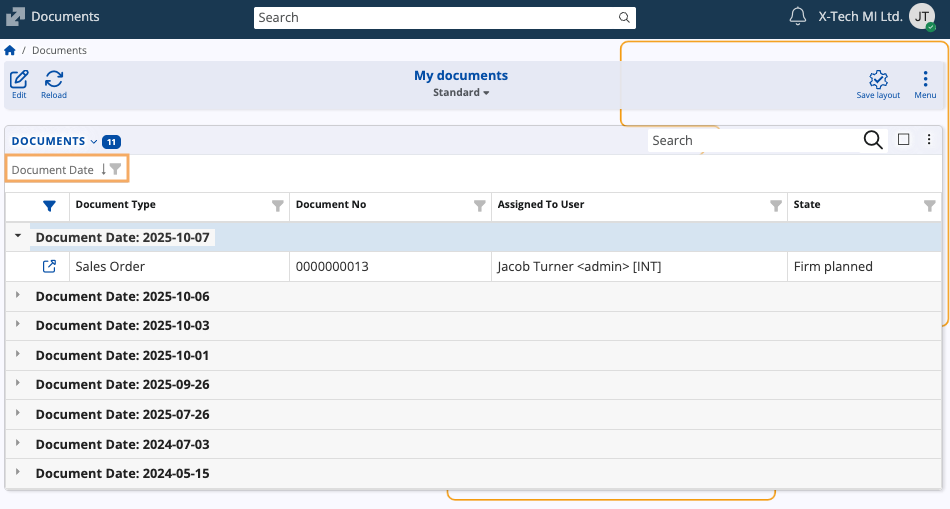The width and height of the screenshot is (950, 509).
Task: Collapse the Document Date 2025-10-07 group
Action: coord(17,237)
